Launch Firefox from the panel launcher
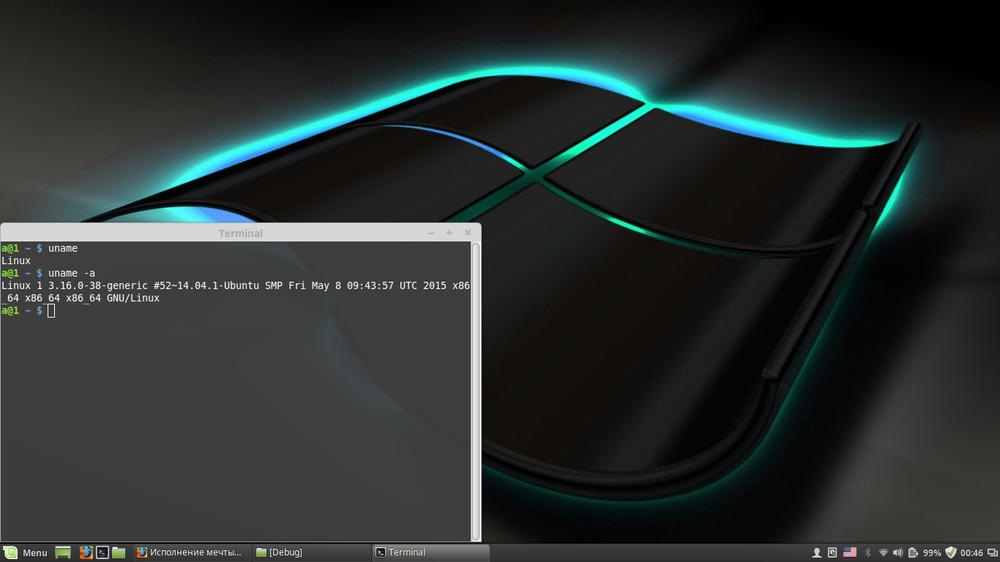 click(86, 552)
